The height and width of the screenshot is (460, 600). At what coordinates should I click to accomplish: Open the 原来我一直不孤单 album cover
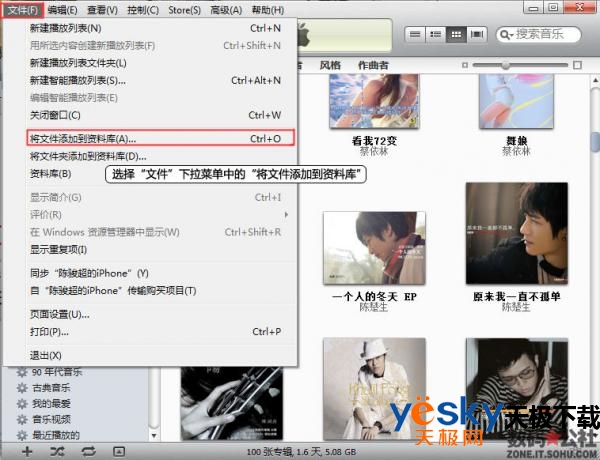[x=517, y=233]
